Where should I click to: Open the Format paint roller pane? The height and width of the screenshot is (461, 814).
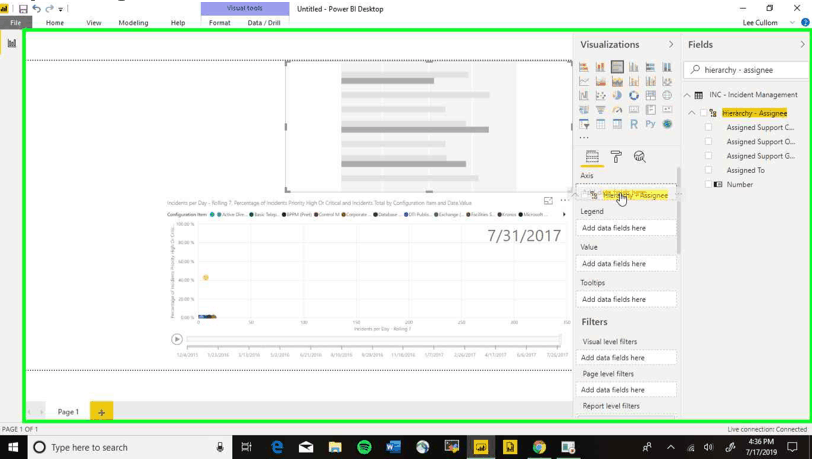[616, 156]
